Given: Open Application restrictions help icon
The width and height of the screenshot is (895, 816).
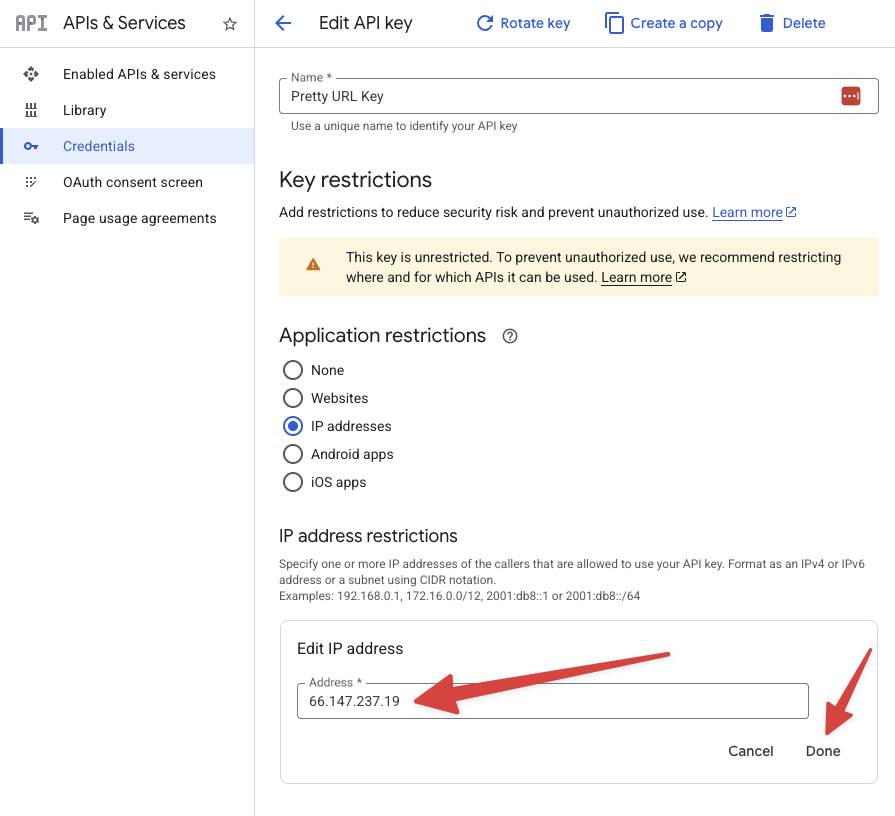Looking at the screenshot, I should tap(510, 336).
